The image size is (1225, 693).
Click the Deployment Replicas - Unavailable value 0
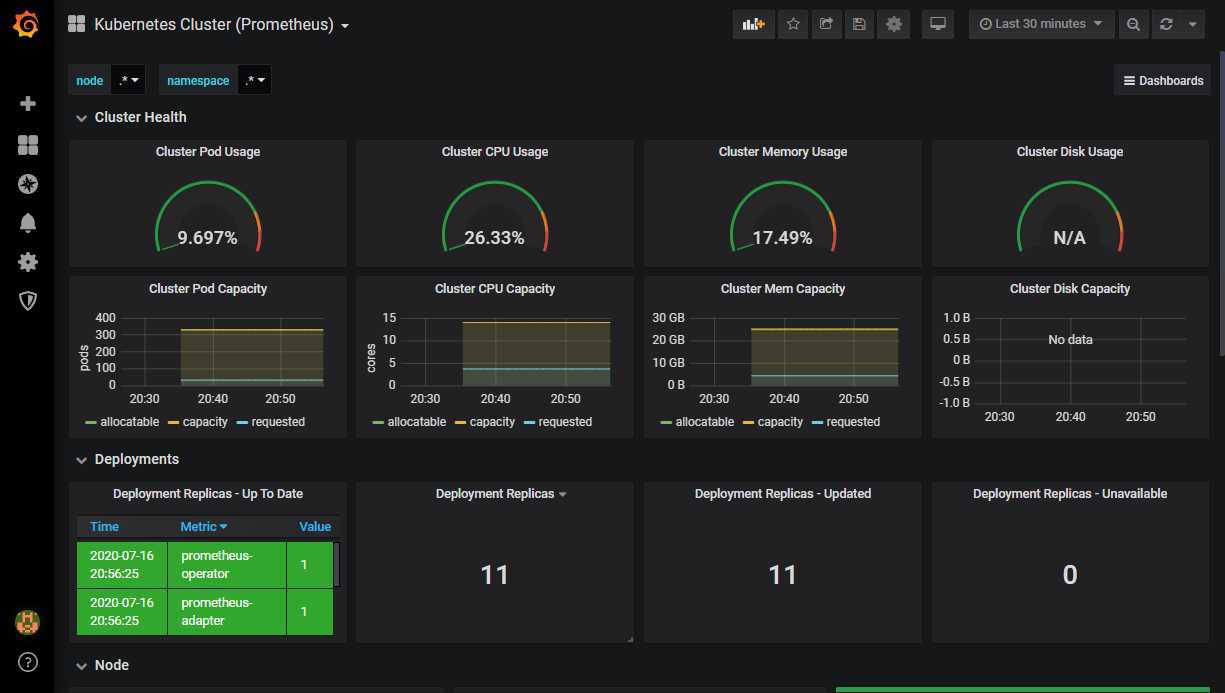(x=1070, y=575)
